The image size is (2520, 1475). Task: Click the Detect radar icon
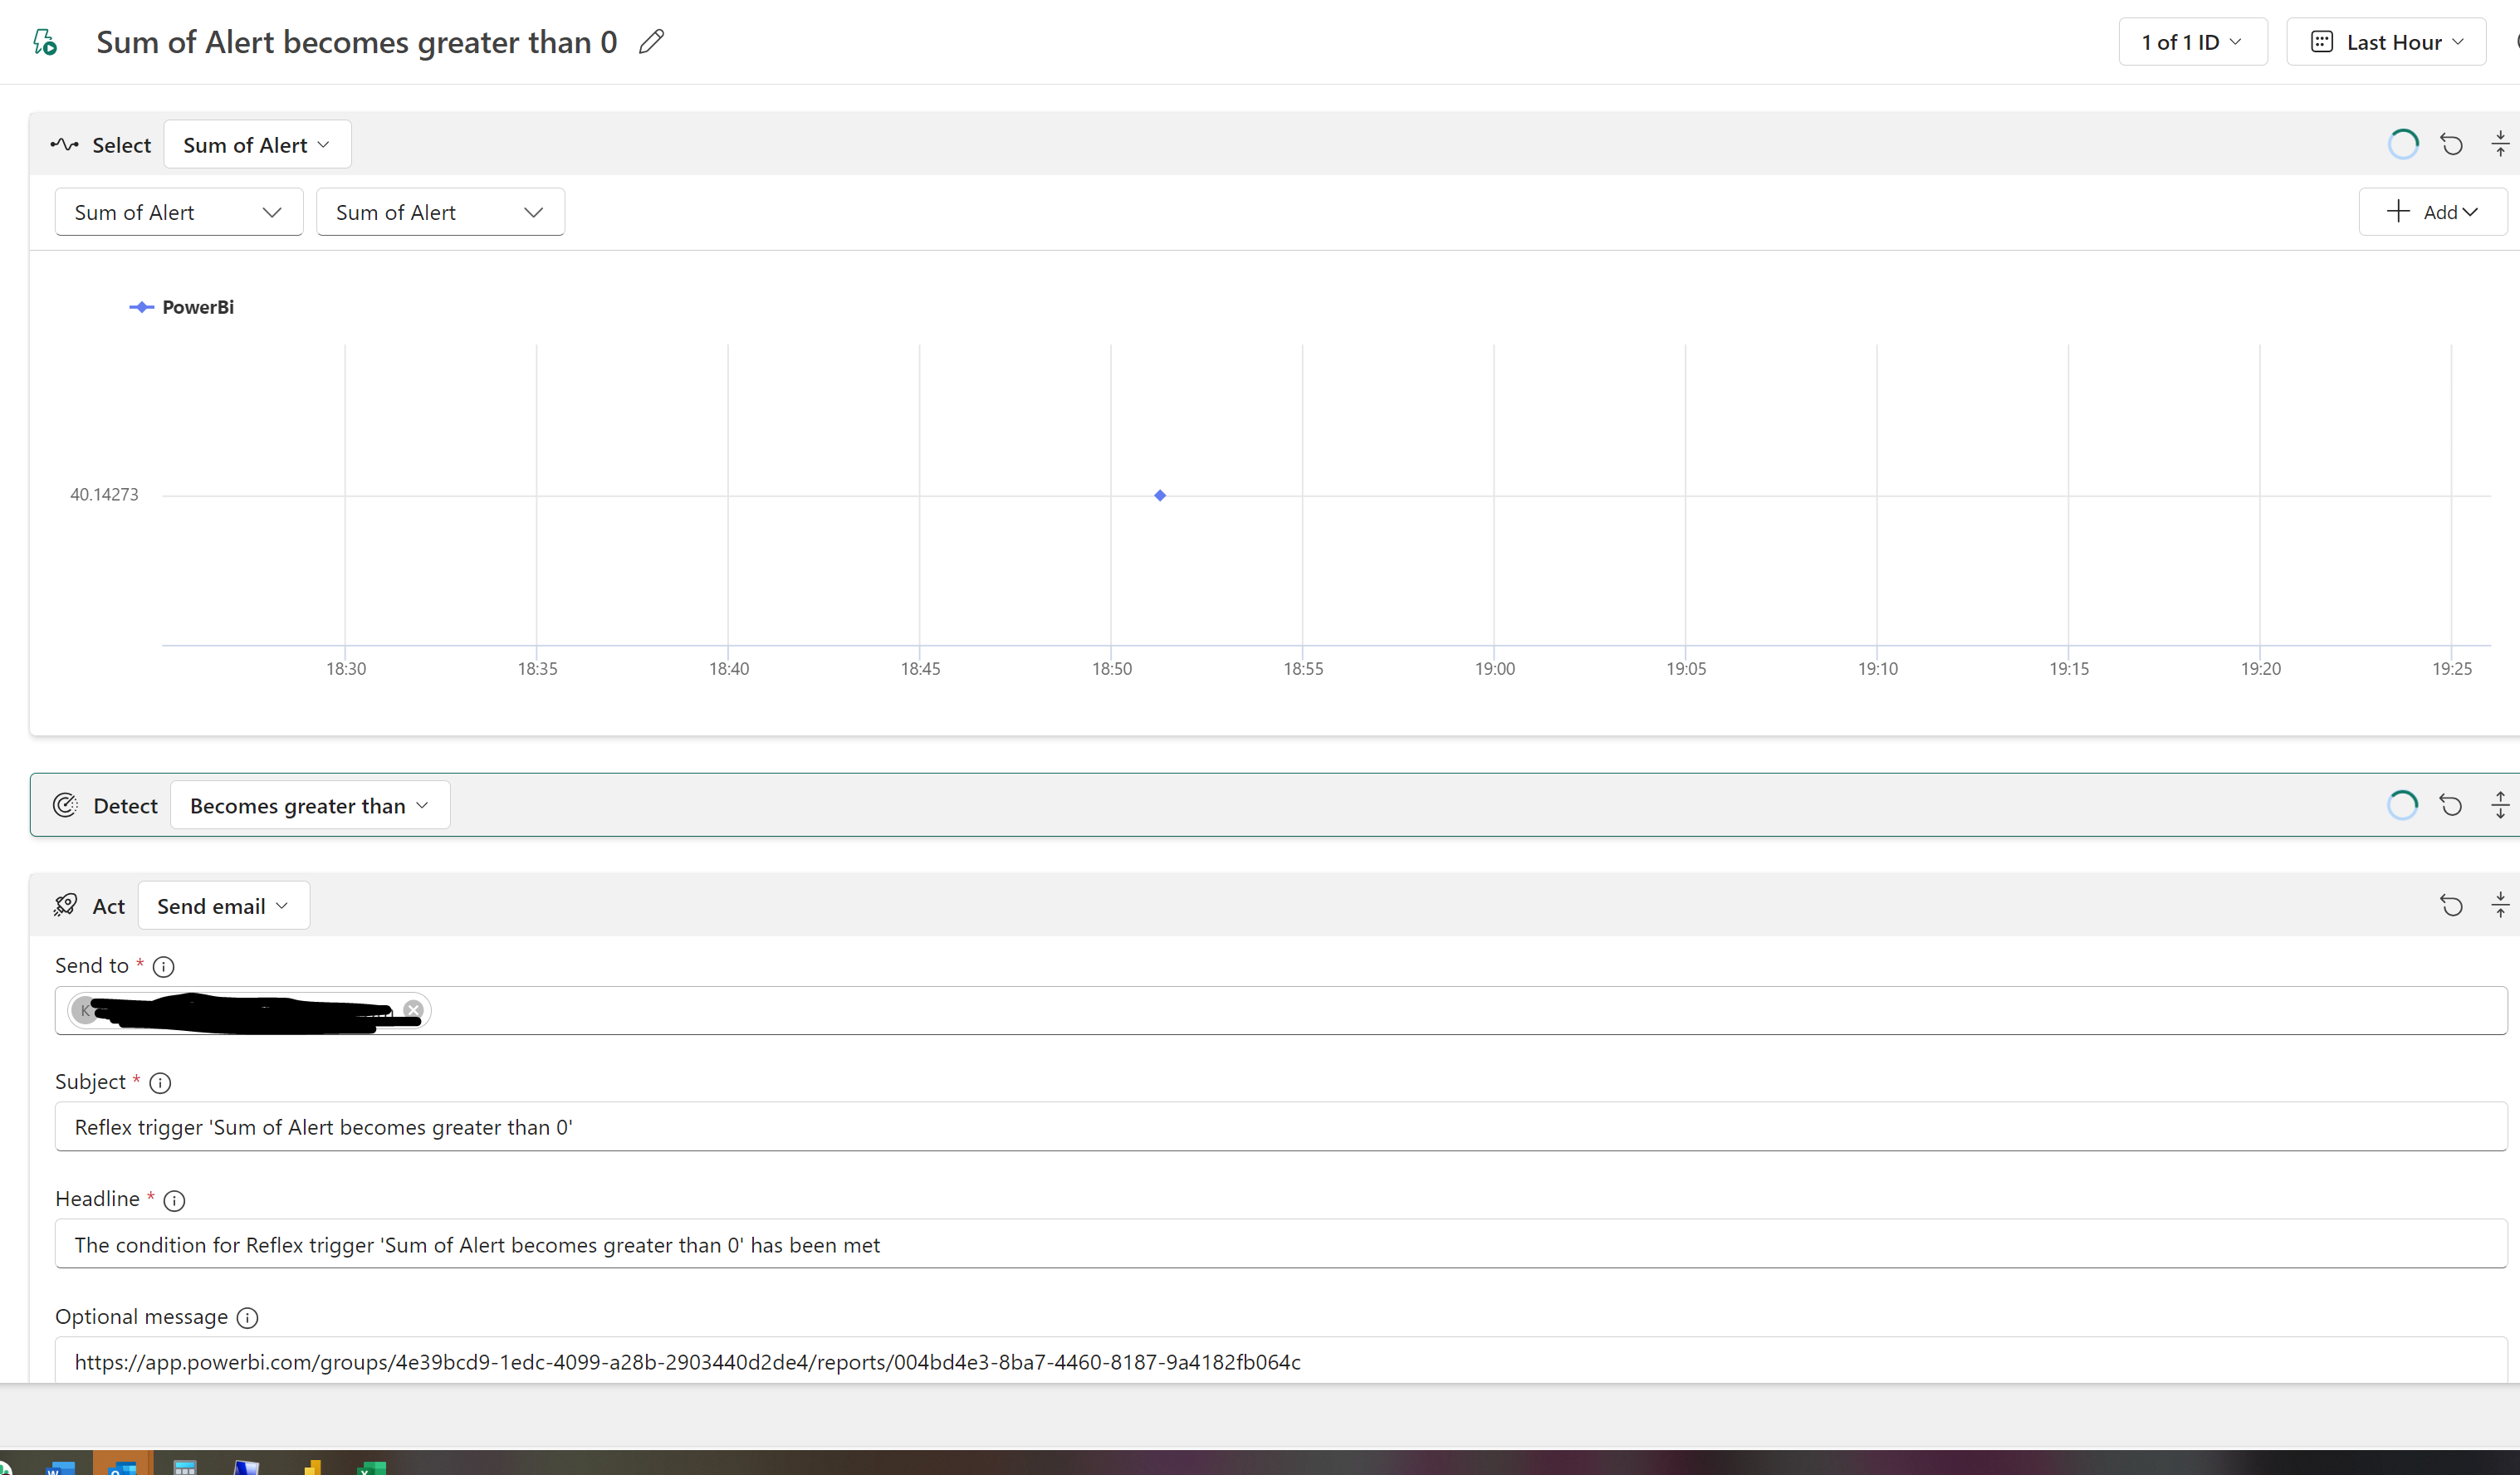(x=65, y=805)
